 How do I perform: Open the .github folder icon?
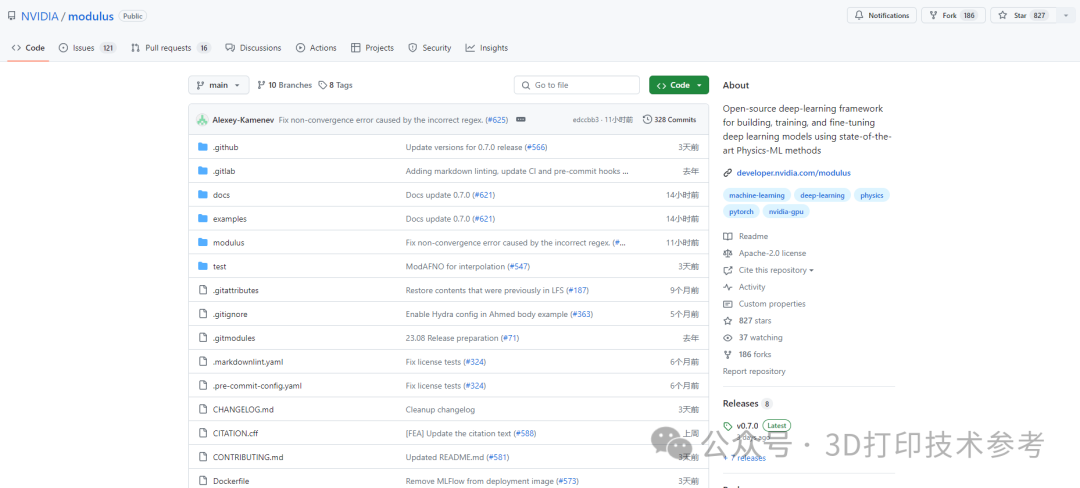pyautogui.click(x=202, y=147)
